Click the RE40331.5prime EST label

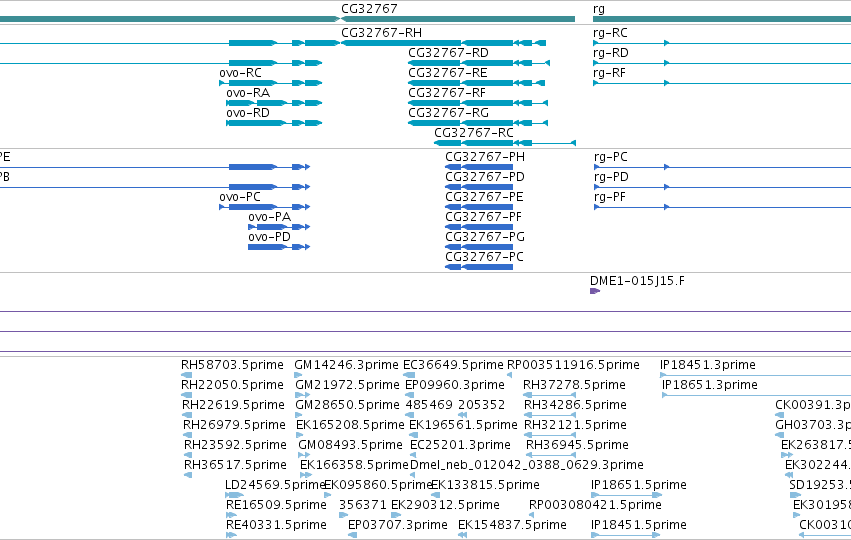[276, 525]
